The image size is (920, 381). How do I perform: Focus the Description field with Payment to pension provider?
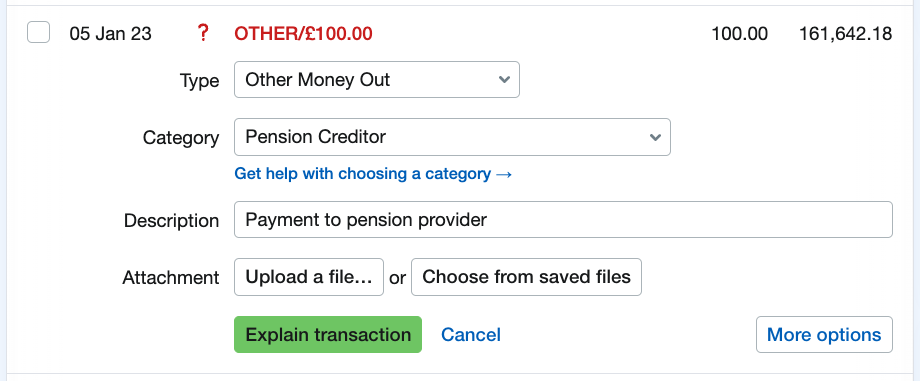click(x=563, y=220)
